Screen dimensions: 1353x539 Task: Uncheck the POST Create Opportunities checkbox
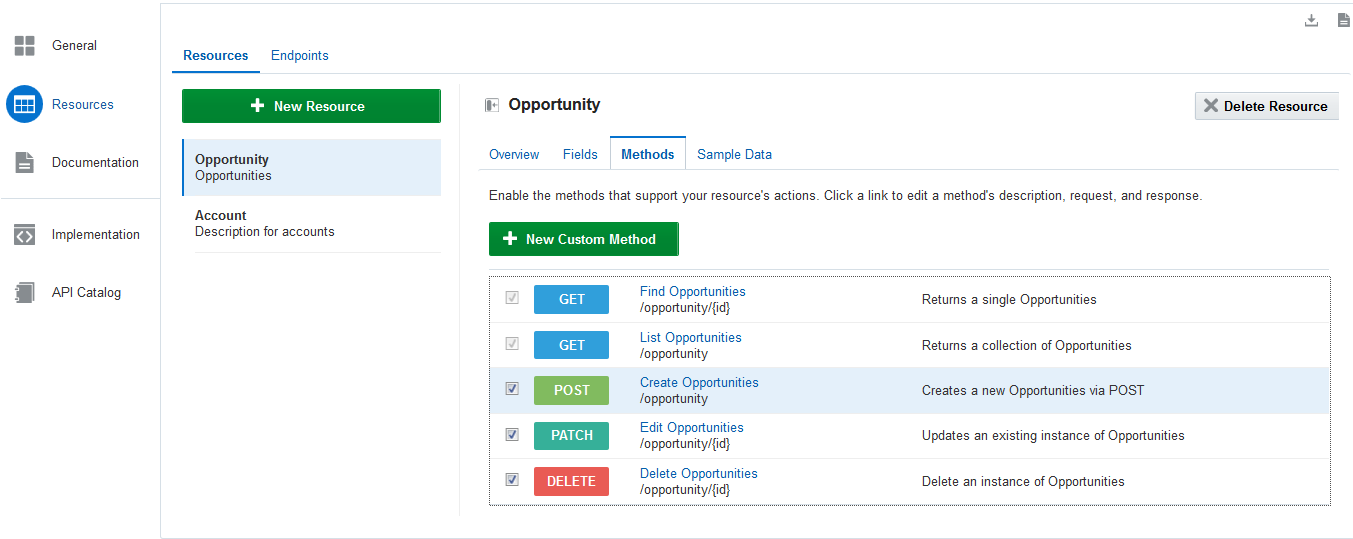click(x=512, y=389)
